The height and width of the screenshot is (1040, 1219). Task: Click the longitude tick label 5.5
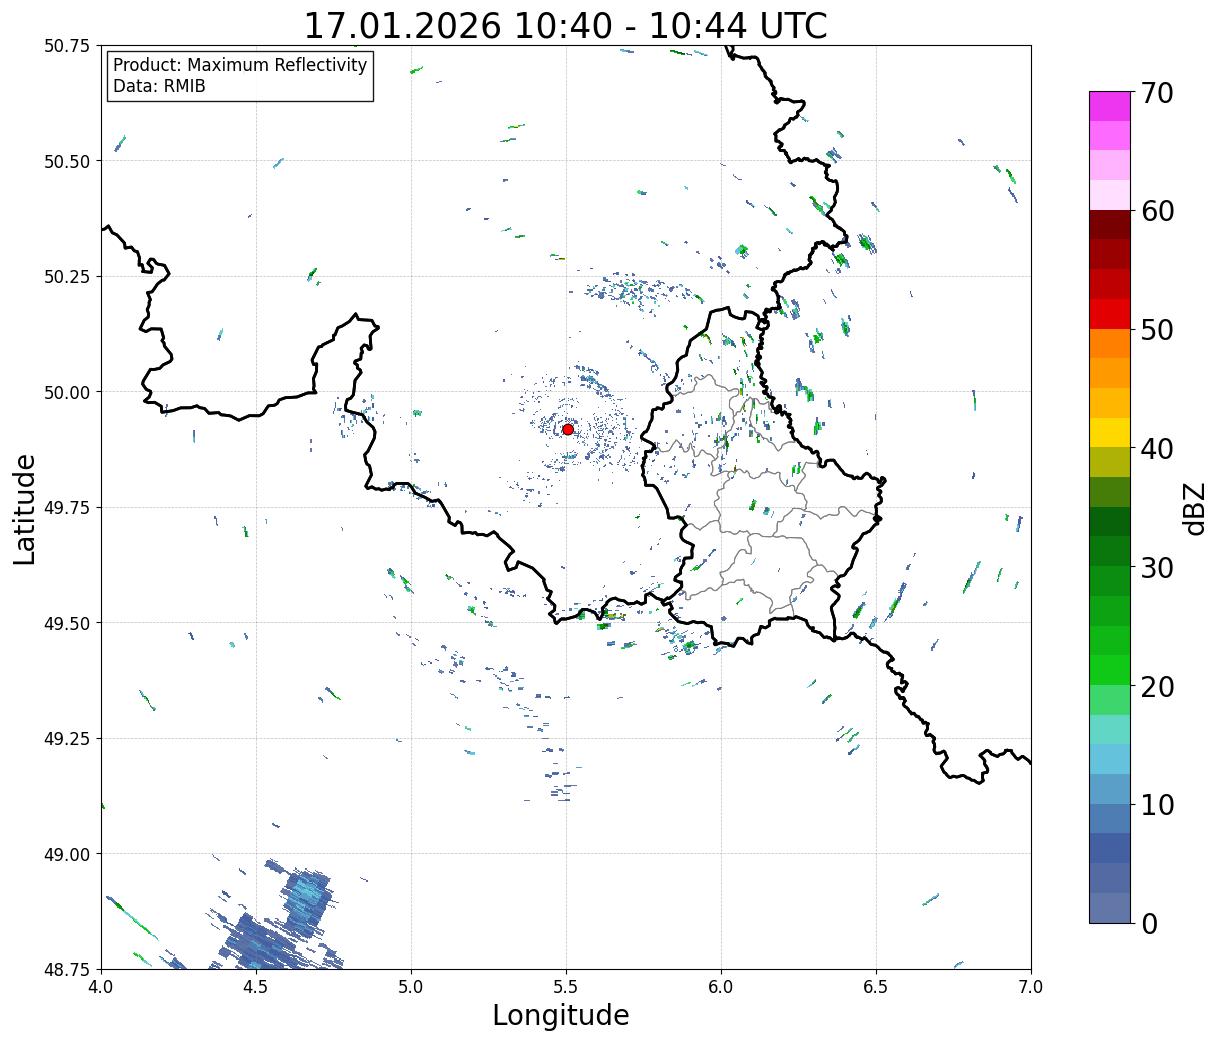coord(566,987)
